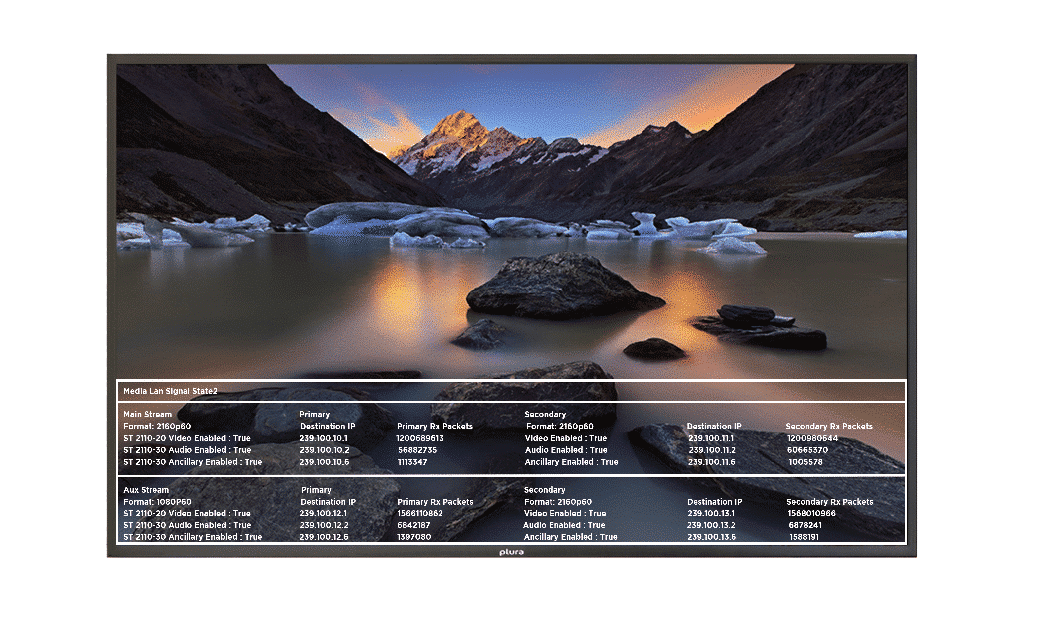Click the Main Stream Format: 2160p60 label under Secondary
The width and height of the screenshot is (1042, 621).
pyautogui.click(x=560, y=426)
